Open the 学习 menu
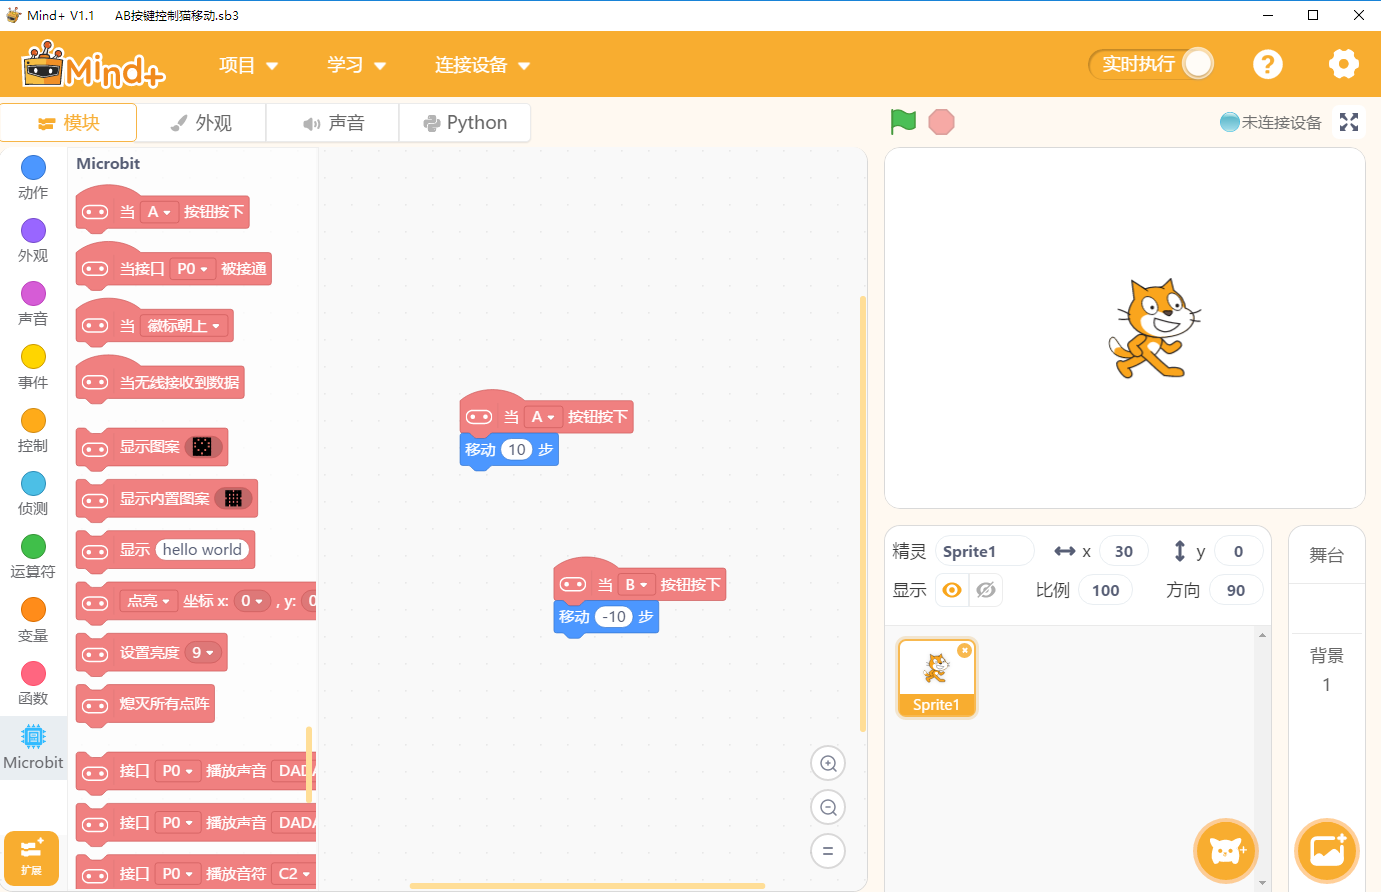Screen dimensions: 1381x892 click(356, 65)
